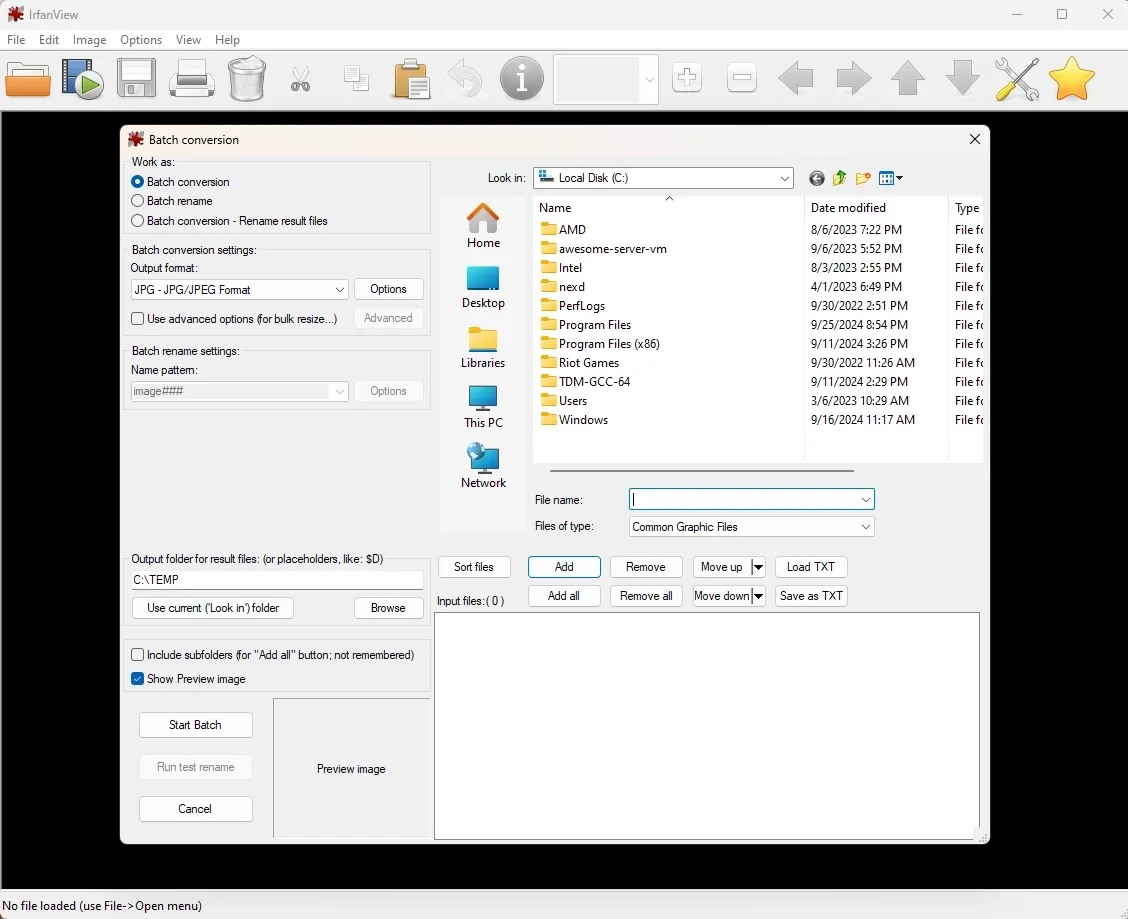Viewport: 1128px width, 919px height.
Task: Open the Output format JPG dropdown
Action: coord(240,289)
